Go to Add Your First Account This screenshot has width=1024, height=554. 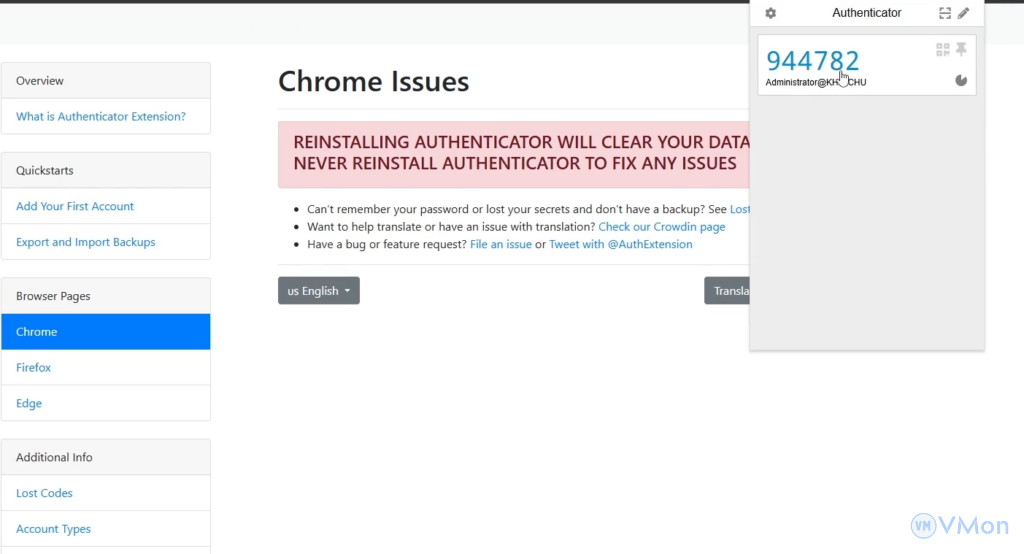(75, 207)
